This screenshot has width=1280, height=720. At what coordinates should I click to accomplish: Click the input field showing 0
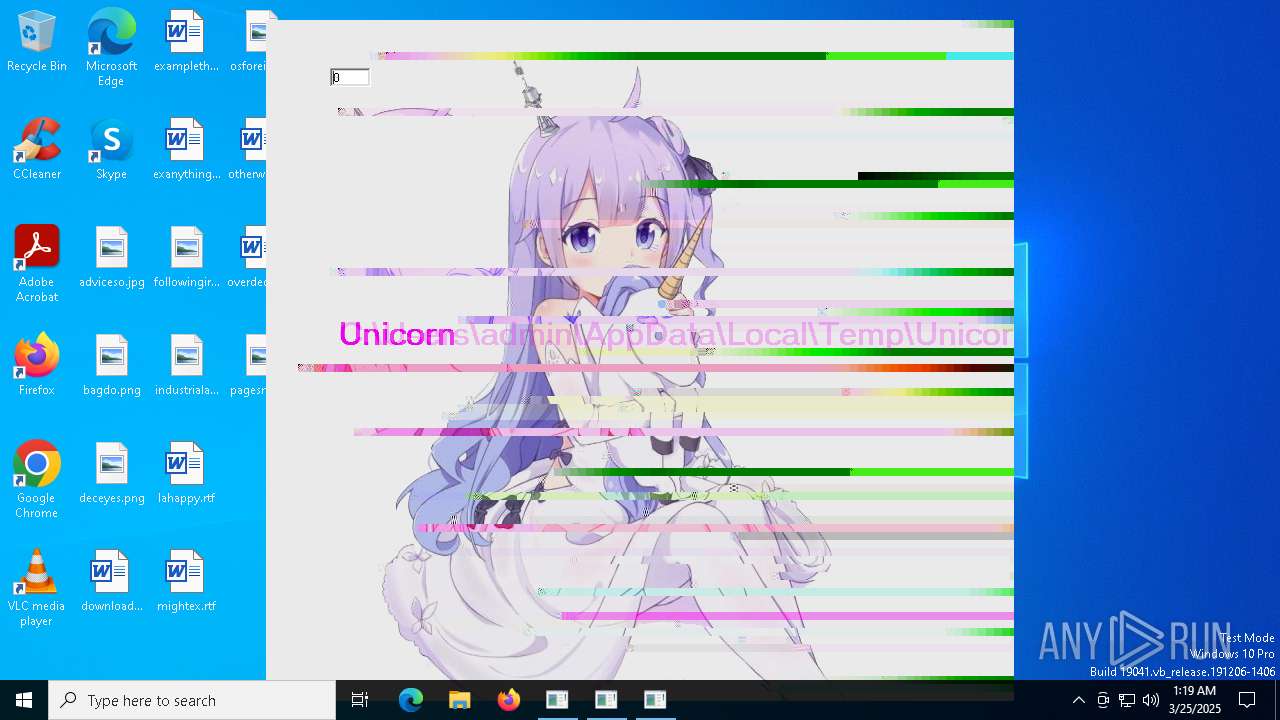(350, 77)
